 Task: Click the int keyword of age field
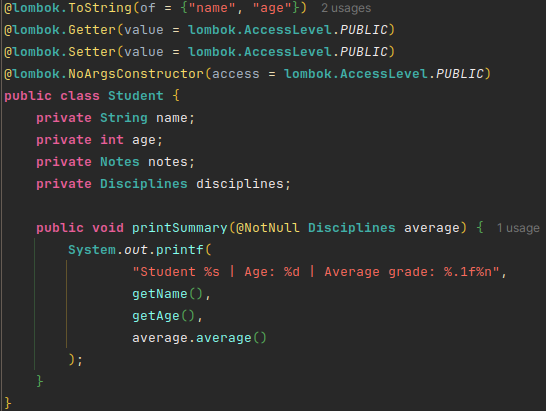(112, 140)
